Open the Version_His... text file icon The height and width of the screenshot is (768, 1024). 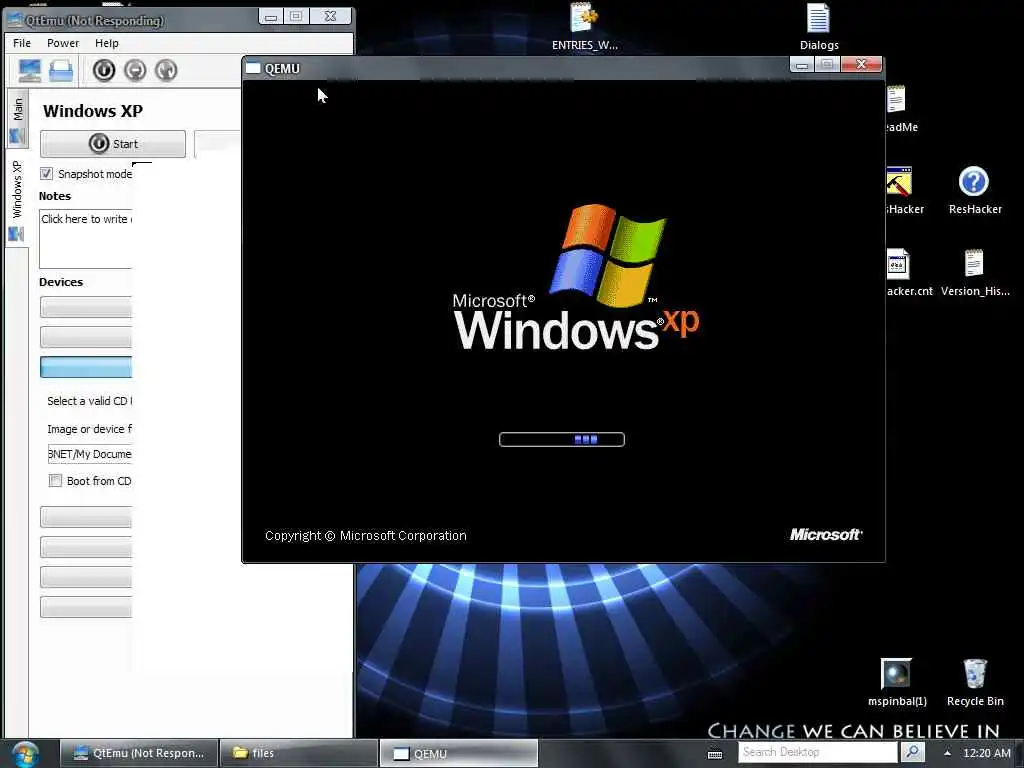pos(974,272)
